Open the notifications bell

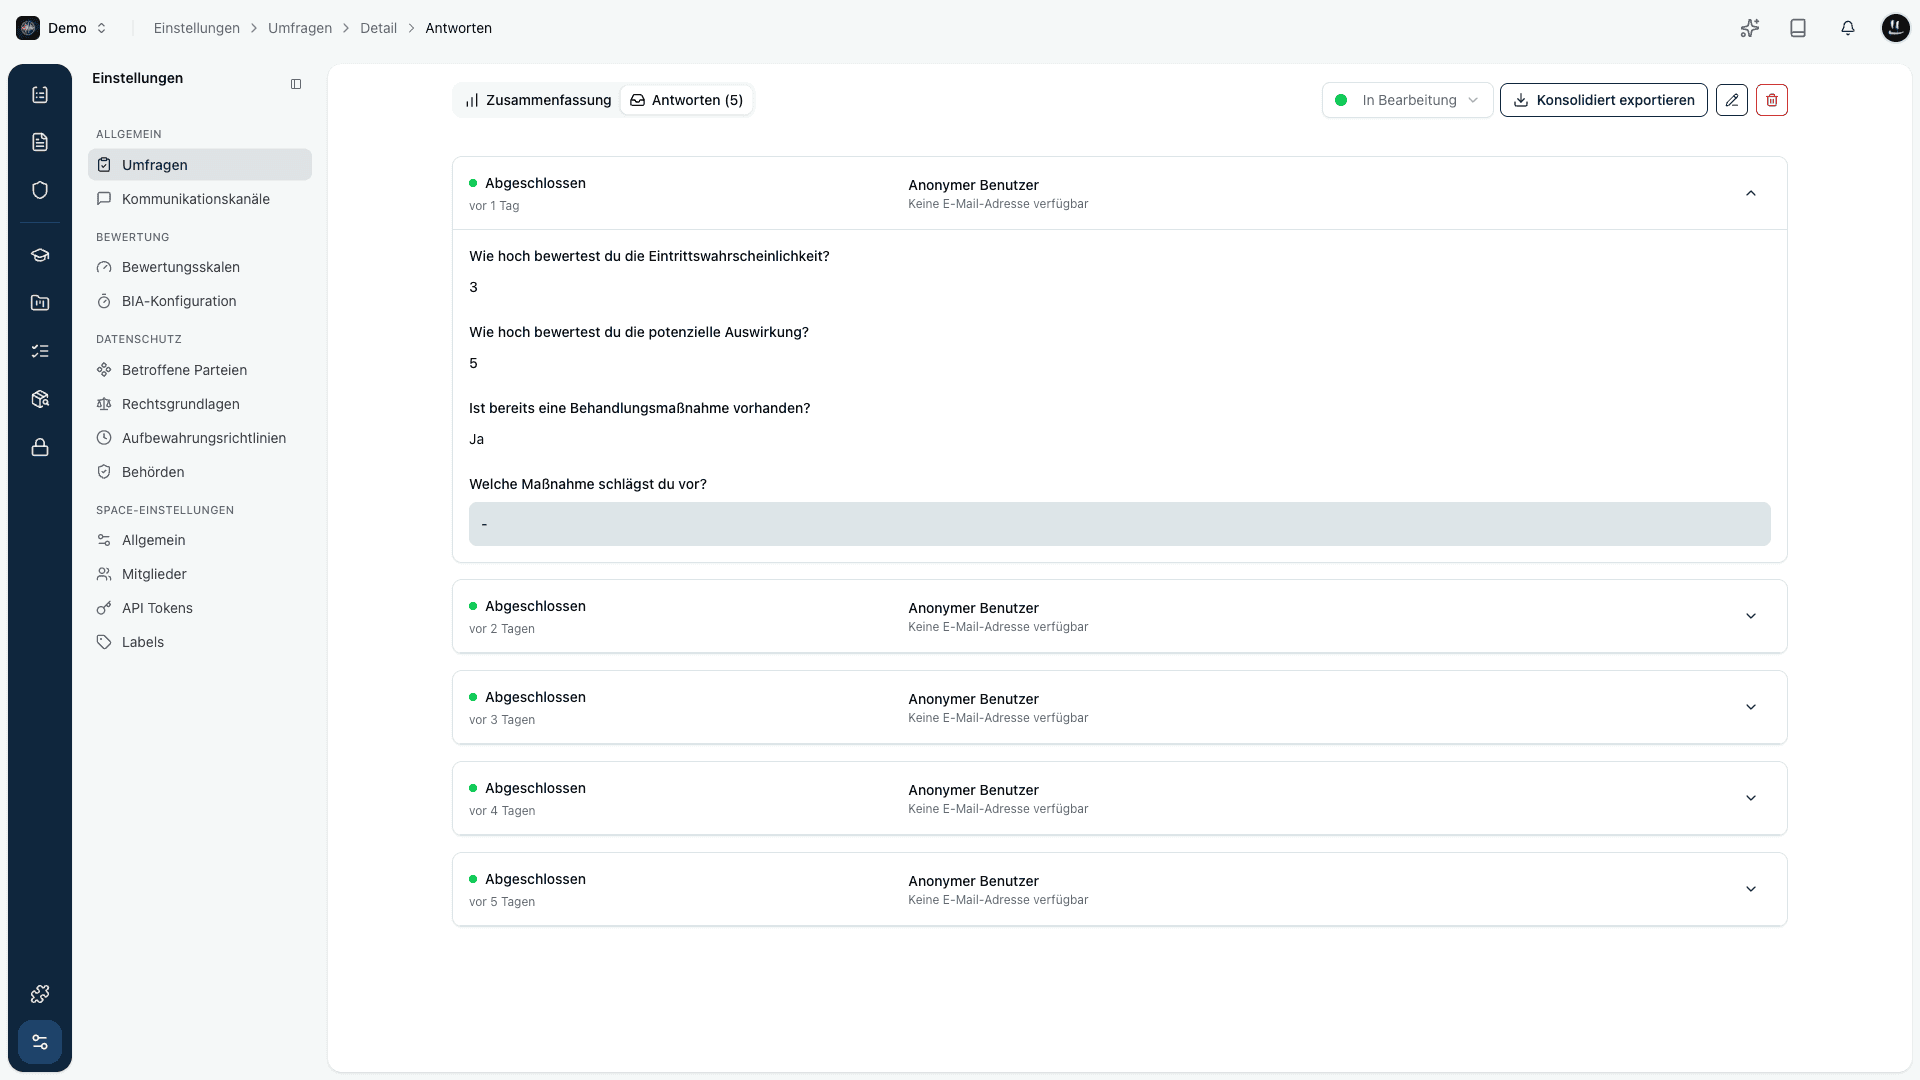(1848, 28)
